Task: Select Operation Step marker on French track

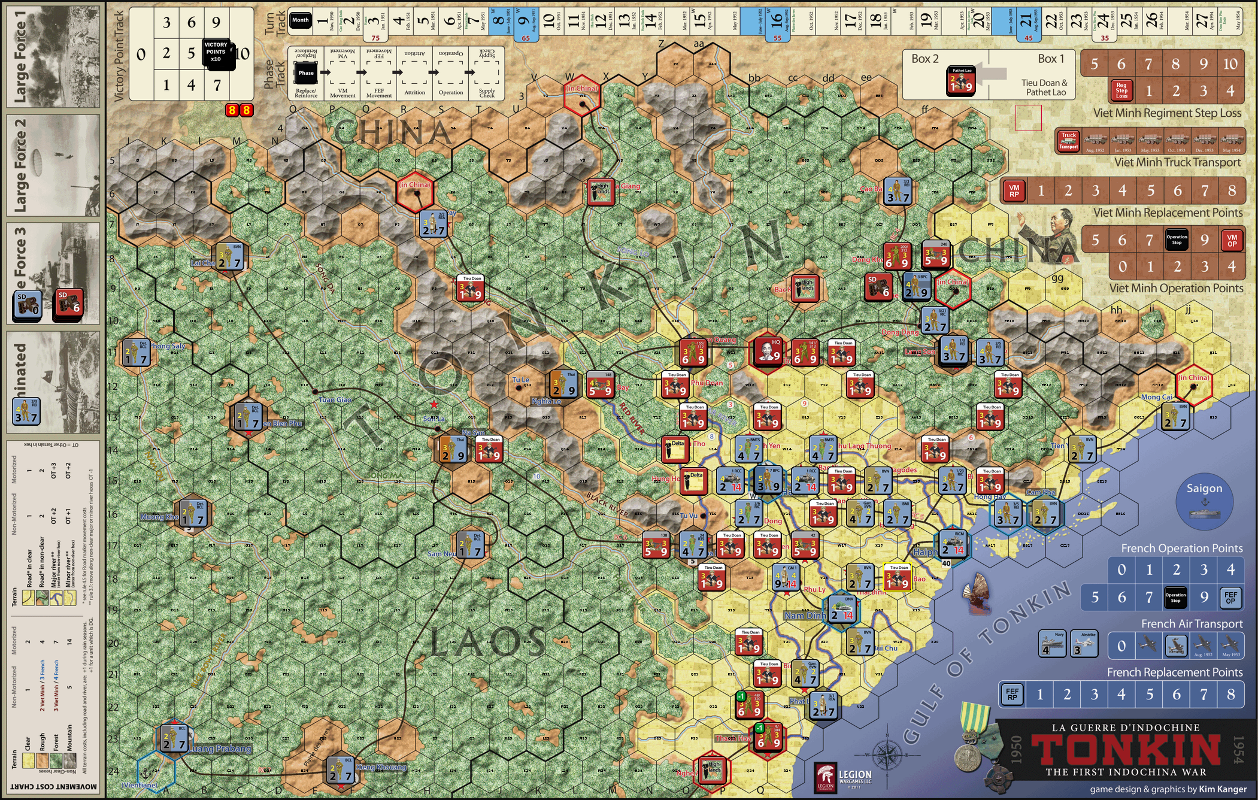Action: (1177, 597)
